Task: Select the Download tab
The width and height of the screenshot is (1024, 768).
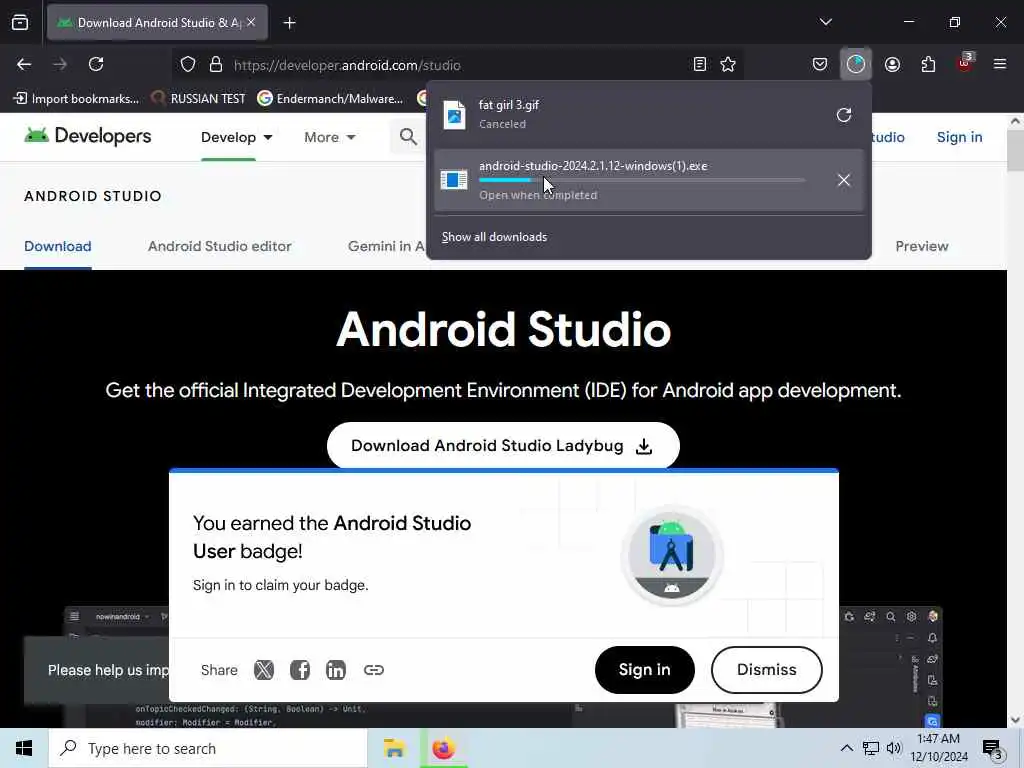Action: click(57, 246)
